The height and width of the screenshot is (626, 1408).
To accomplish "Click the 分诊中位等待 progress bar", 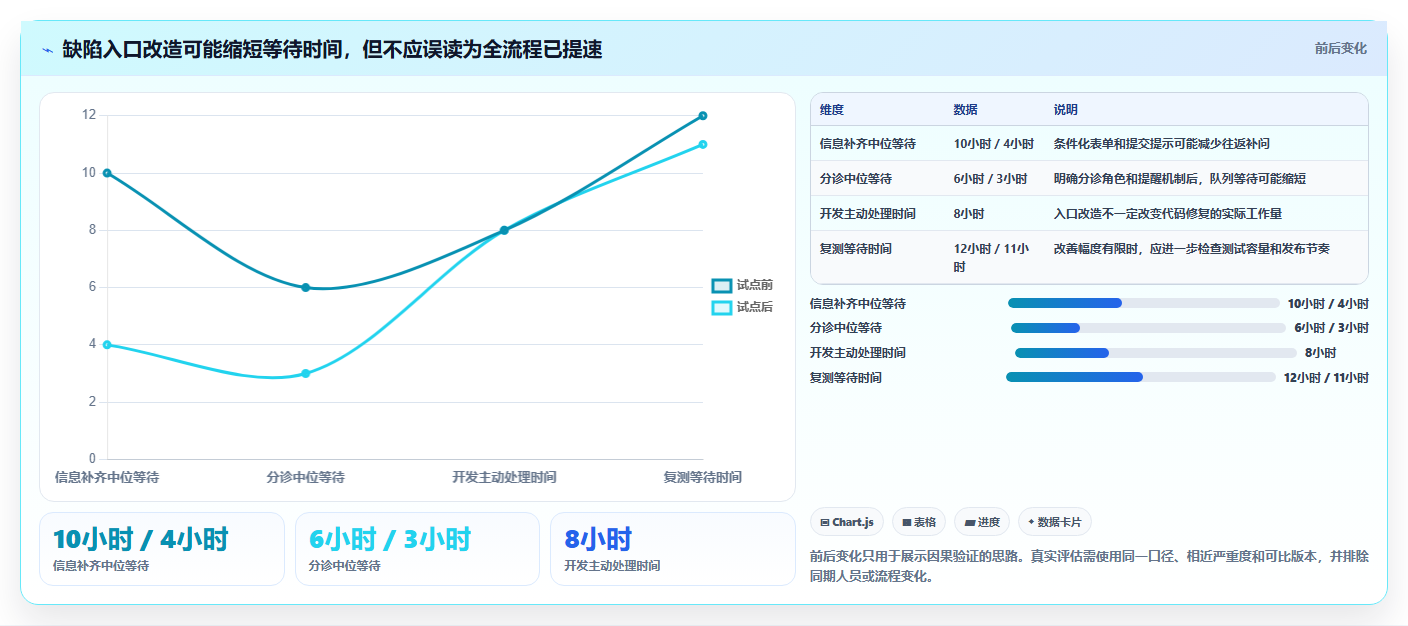I will [x=1148, y=328].
